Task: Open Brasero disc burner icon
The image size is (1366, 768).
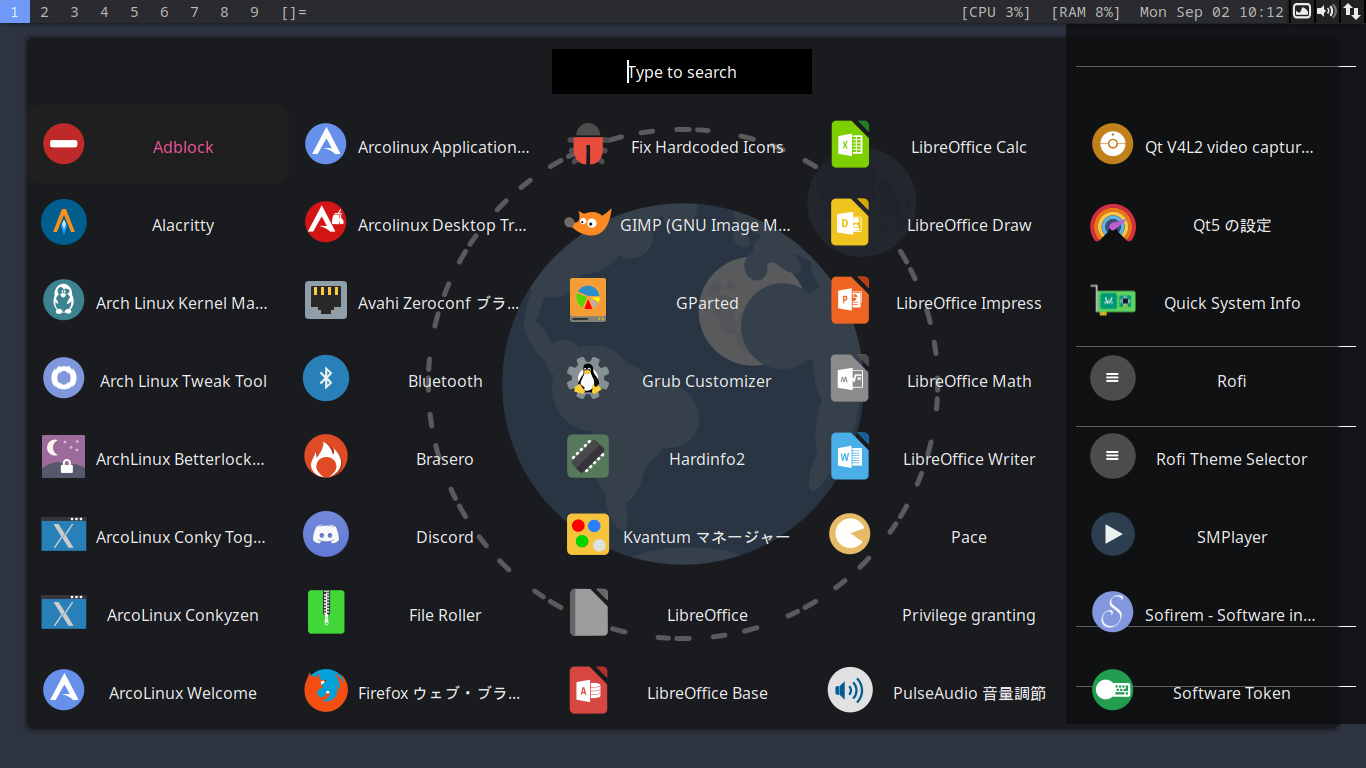Action: 326,457
